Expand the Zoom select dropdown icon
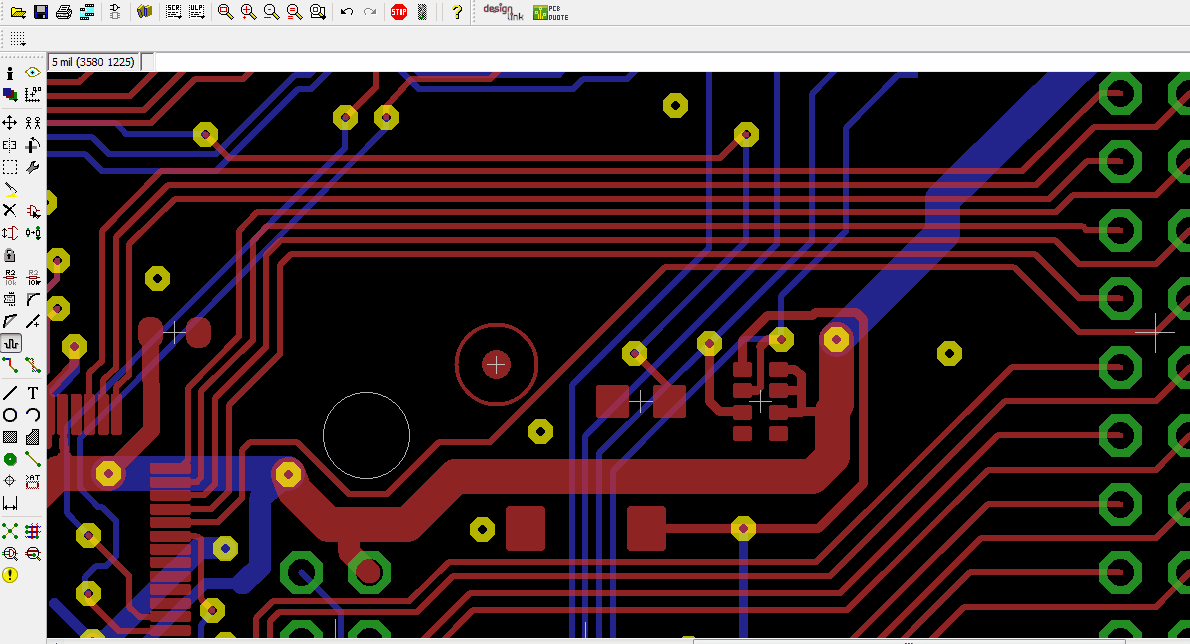This screenshot has height=644, width=1190. (318, 11)
